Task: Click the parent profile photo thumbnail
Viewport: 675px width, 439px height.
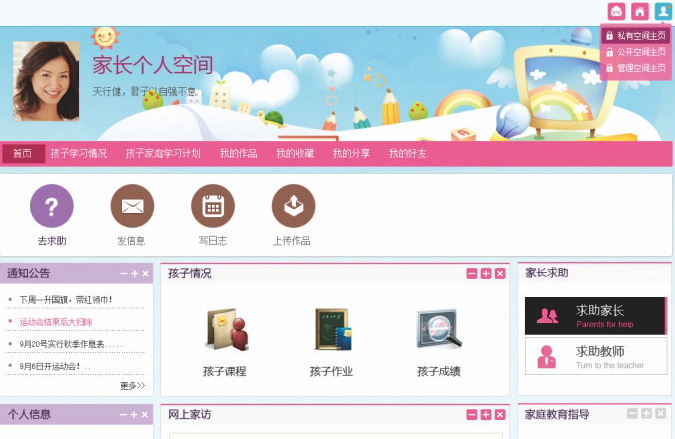Action: 46,81
